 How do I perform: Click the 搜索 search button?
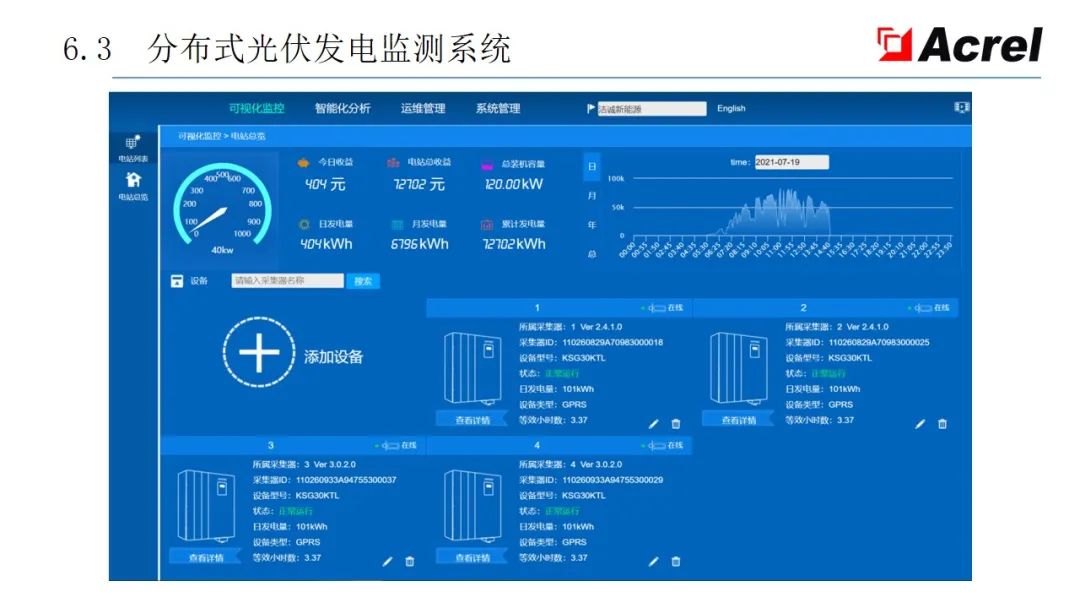(362, 280)
